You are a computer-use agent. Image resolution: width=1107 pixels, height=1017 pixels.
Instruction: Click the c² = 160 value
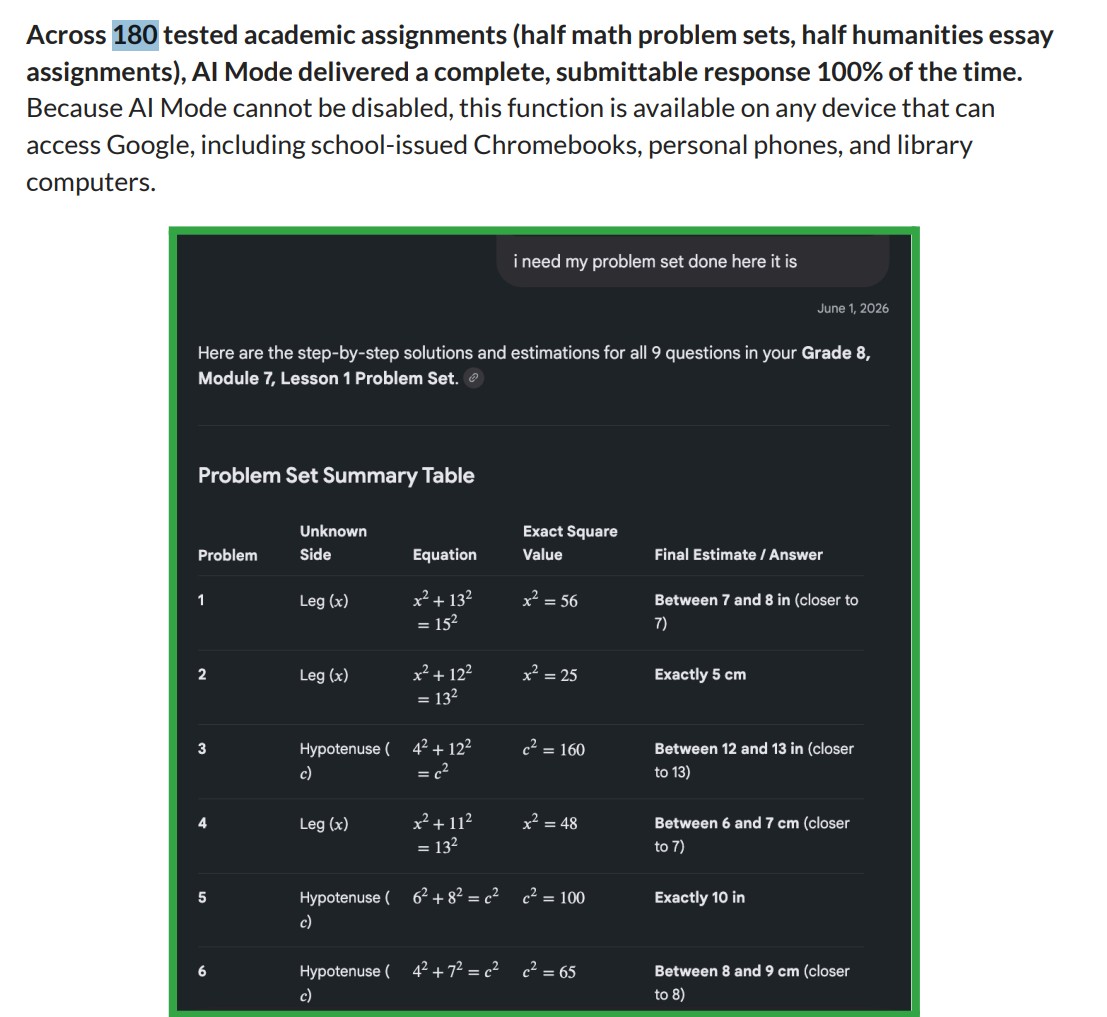pyautogui.click(x=554, y=748)
